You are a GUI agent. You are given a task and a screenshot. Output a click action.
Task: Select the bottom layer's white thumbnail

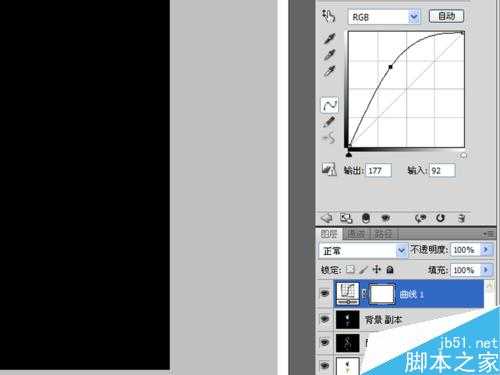[347, 366]
